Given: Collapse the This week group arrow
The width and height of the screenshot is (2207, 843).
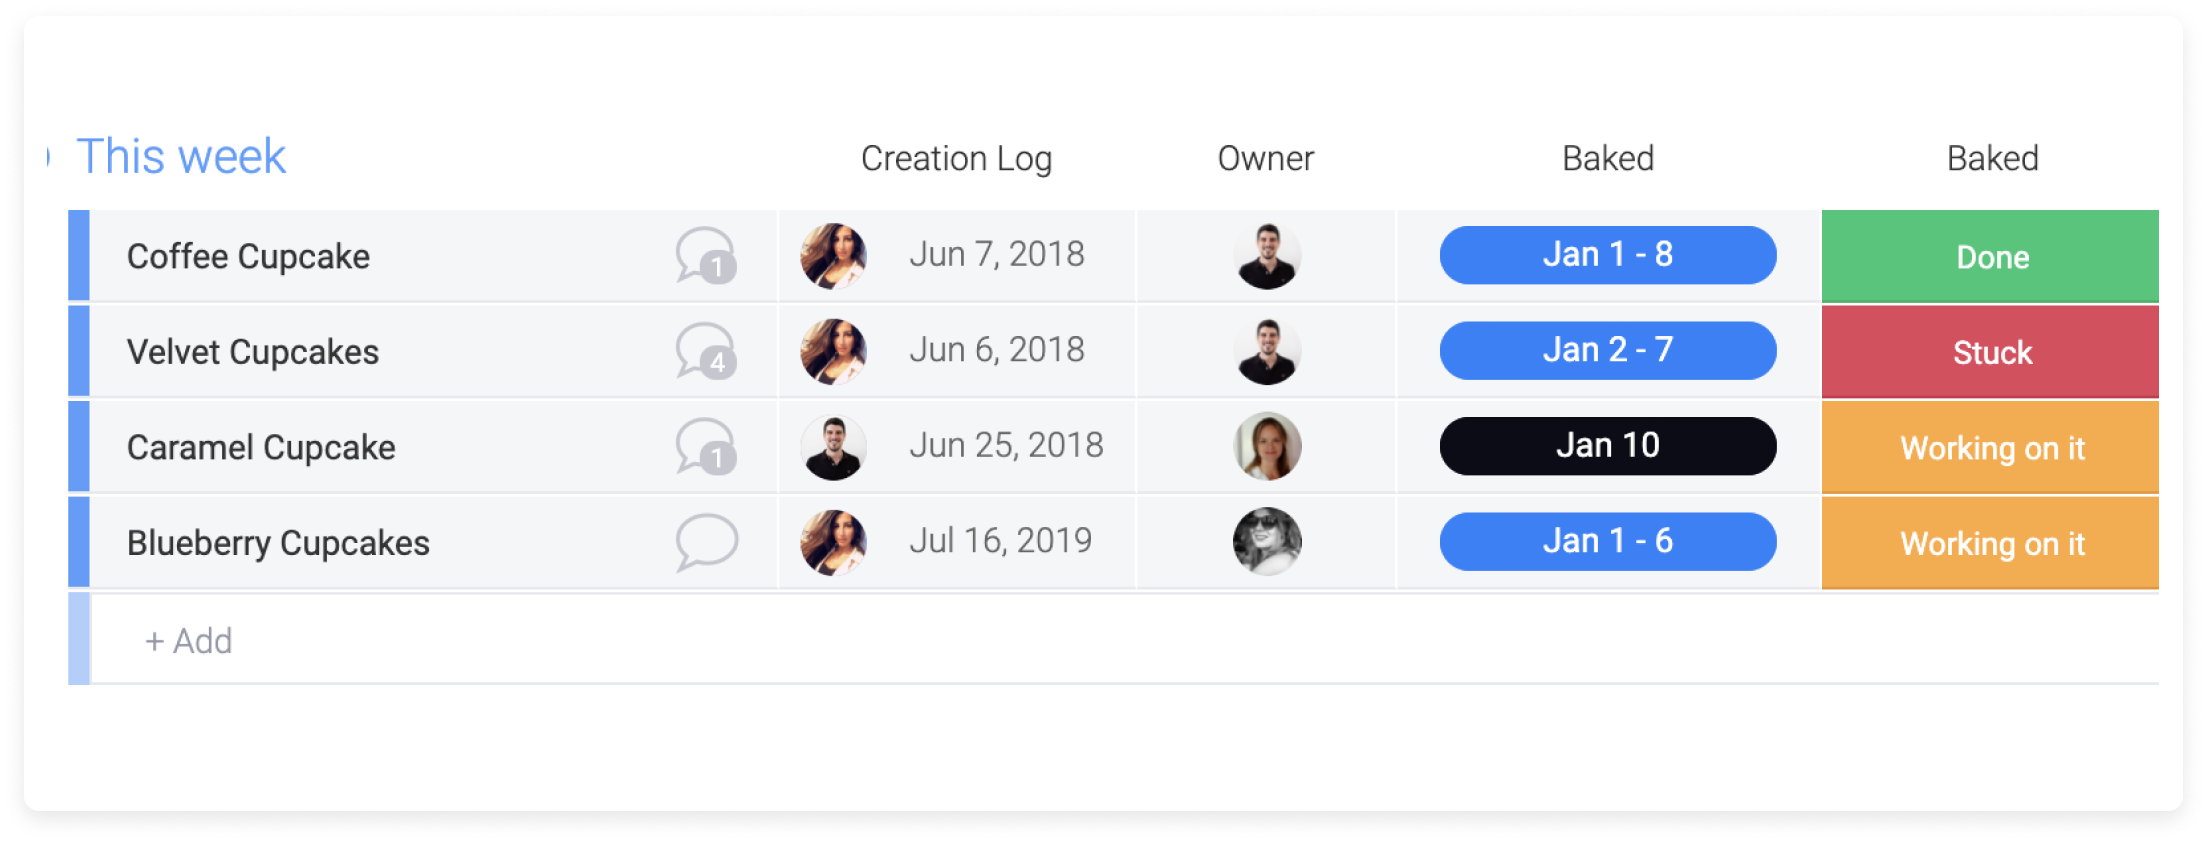Looking at the screenshot, I should (49, 157).
